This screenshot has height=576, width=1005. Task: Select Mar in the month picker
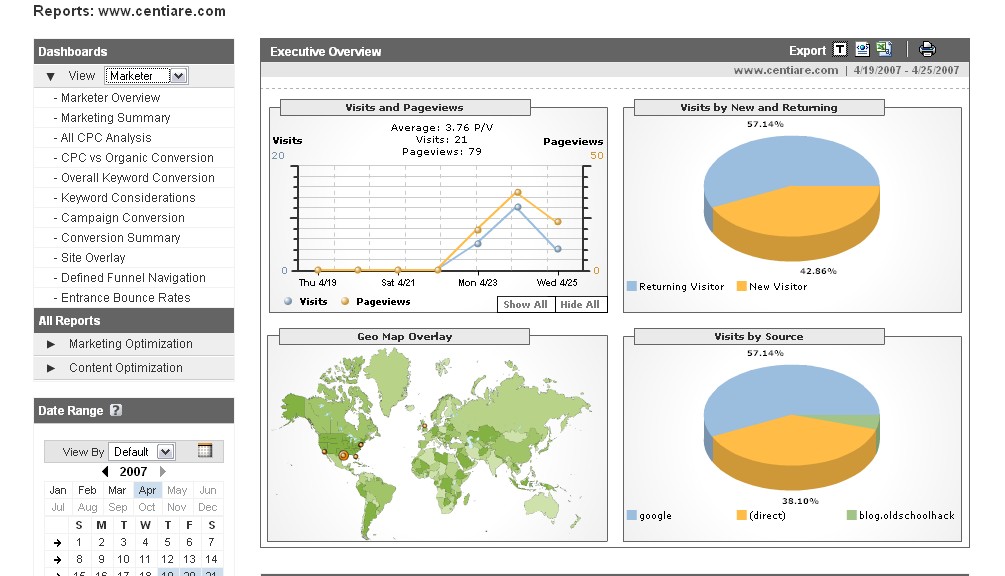point(117,490)
